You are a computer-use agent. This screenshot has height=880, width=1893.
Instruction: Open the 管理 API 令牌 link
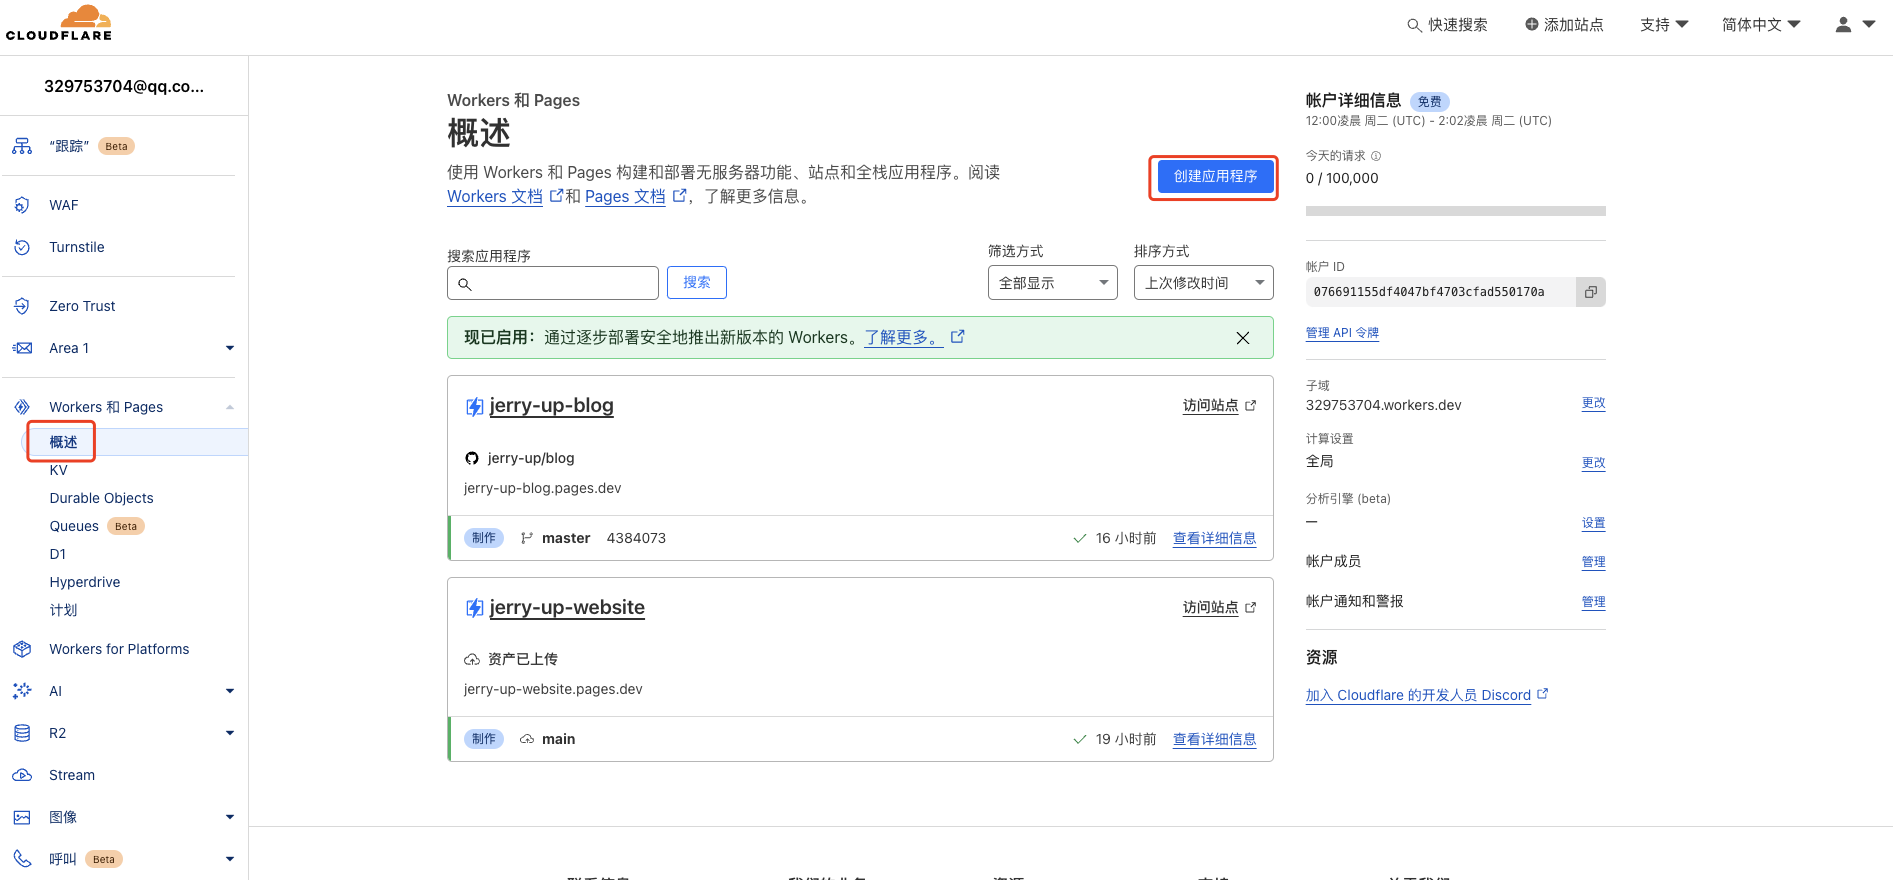pyautogui.click(x=1342, y=333)
